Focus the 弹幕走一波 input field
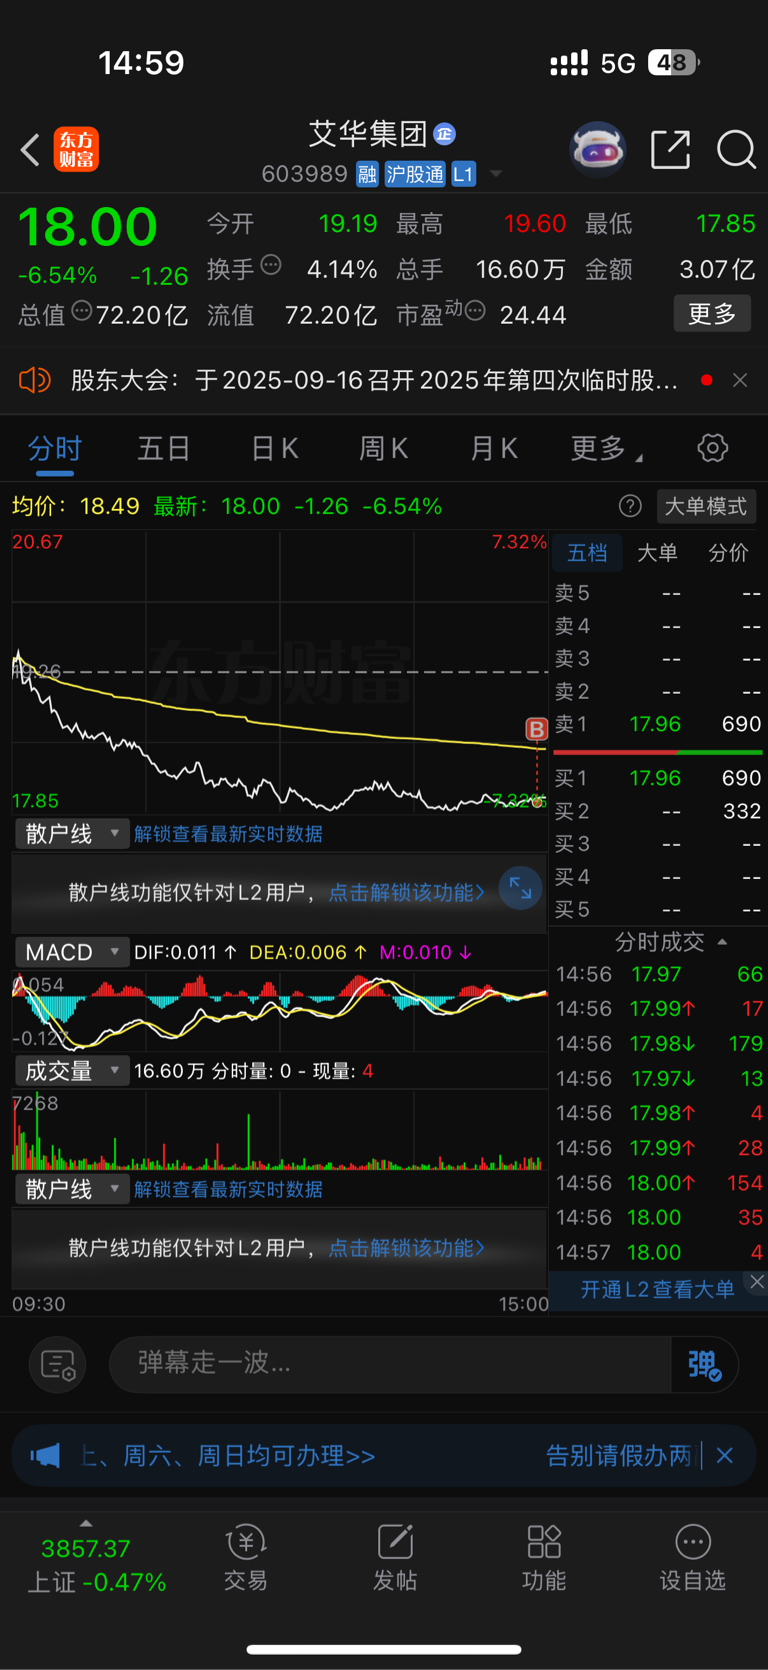Image resolution: width=768 pixels, height=1670 pixels. click(x=390, y=1364)
